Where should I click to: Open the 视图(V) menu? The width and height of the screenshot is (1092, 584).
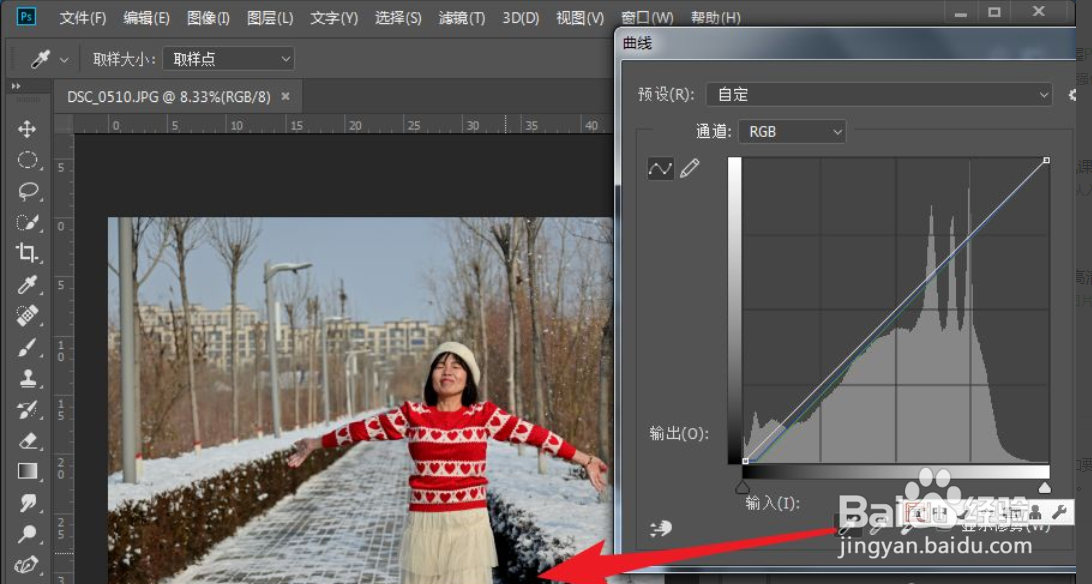[580, 17]
